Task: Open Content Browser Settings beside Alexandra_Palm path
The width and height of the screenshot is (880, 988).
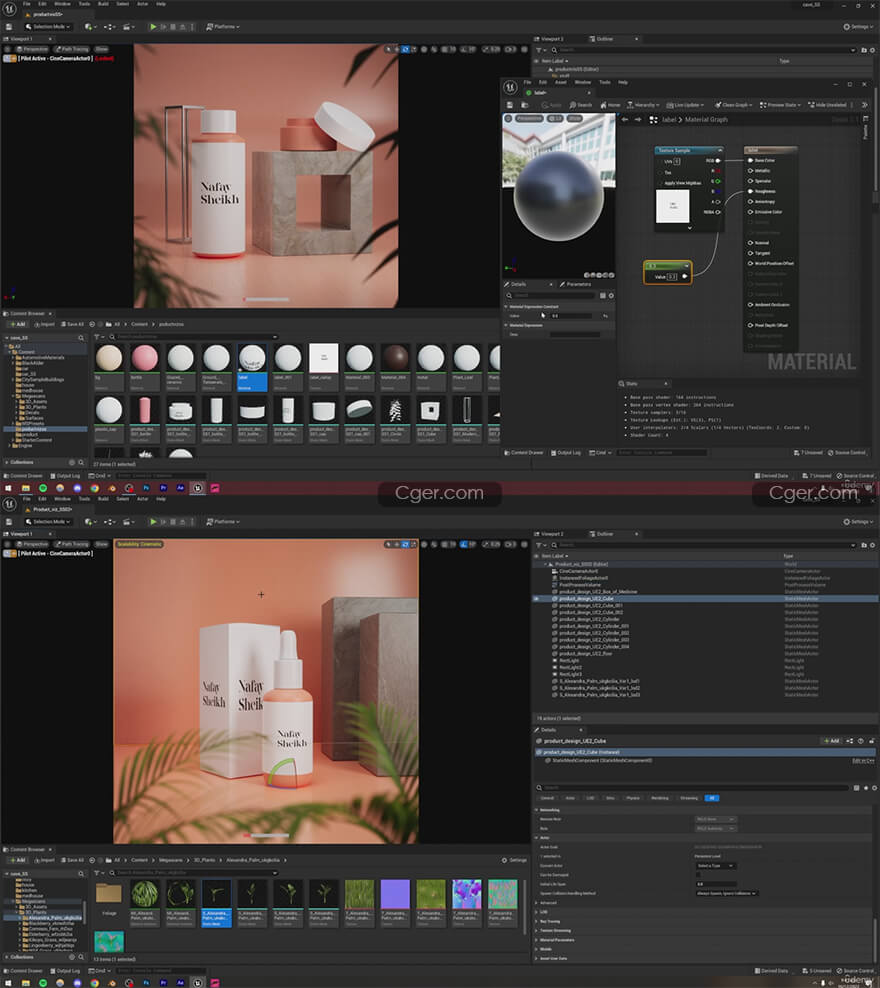Action: tap(514, 860)
